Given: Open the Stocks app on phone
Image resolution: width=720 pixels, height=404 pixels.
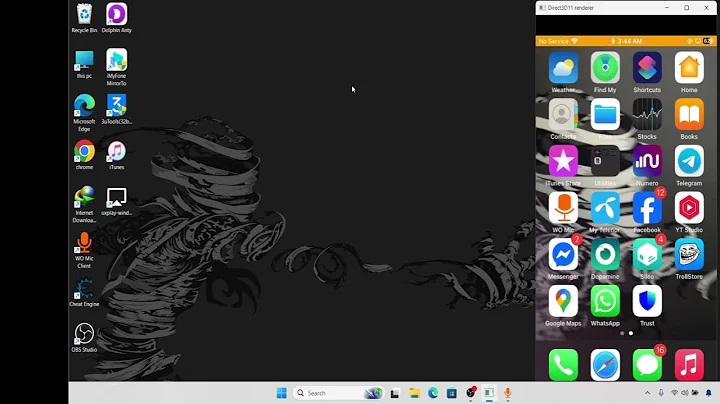Looking at the screenshot, I should coord(647,114).
